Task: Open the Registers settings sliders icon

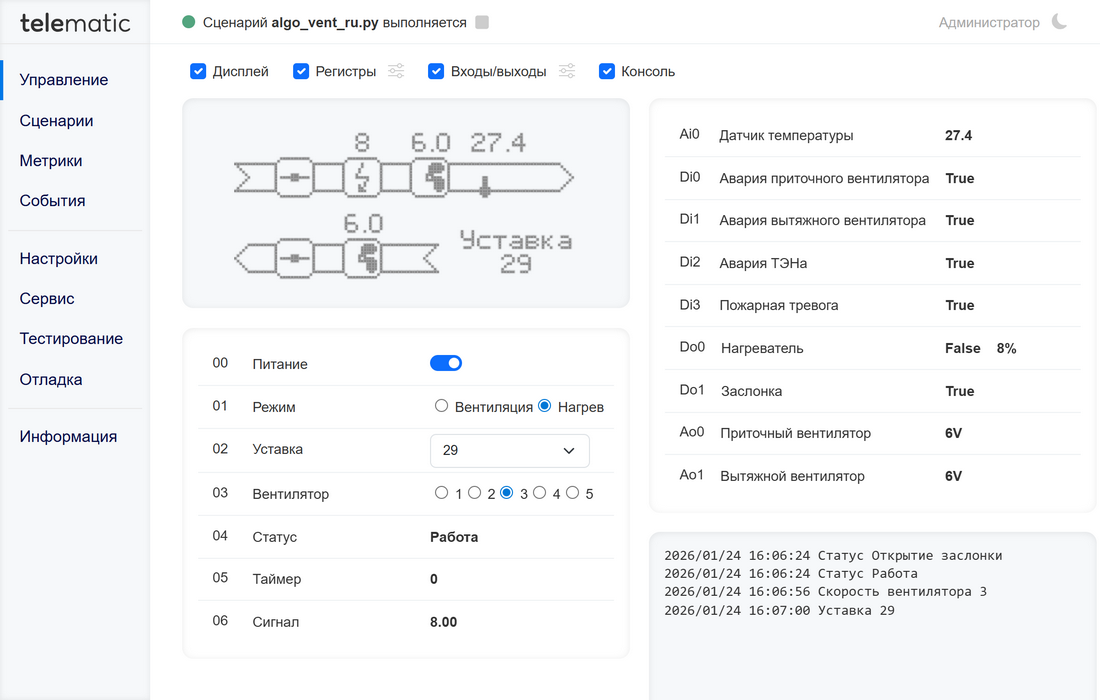Action: 396,71
